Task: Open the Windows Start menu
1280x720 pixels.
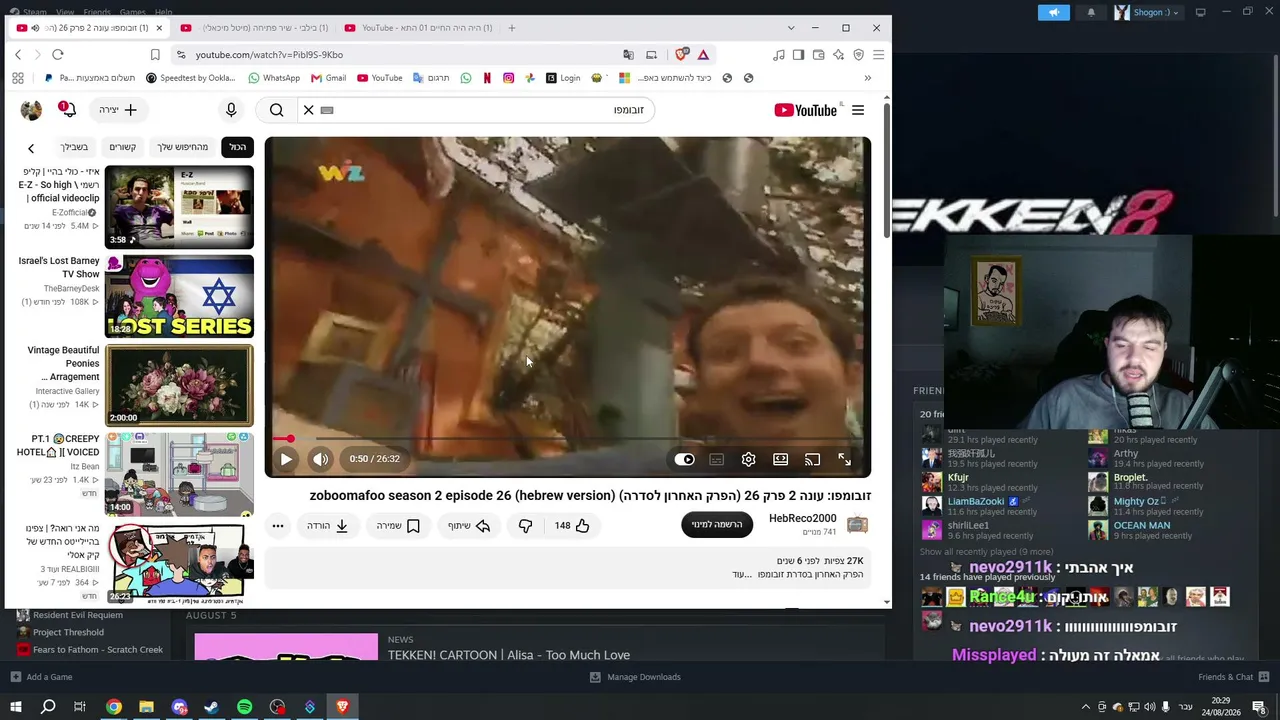Action: click(16, 707)
